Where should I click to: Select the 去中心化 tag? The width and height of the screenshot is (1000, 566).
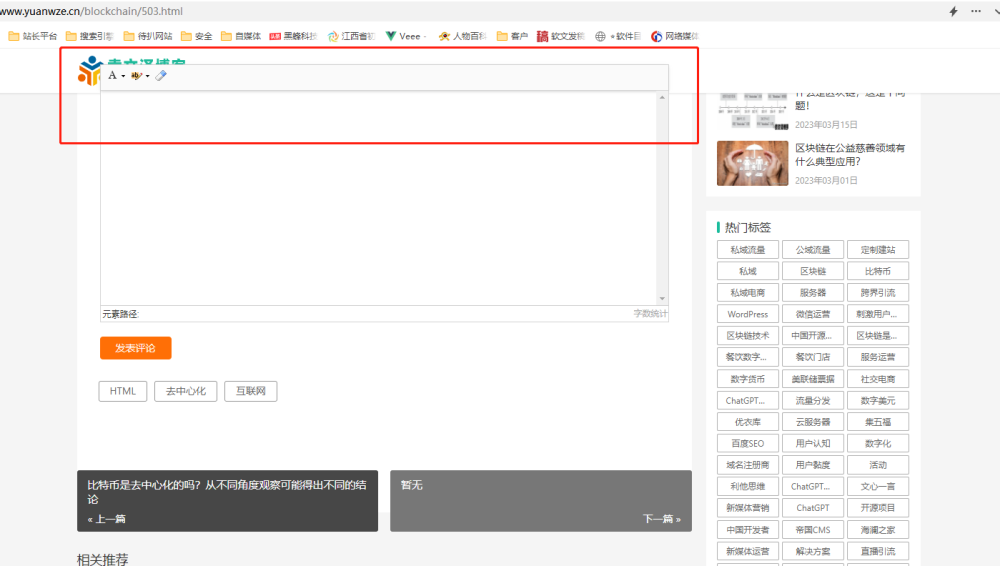tap(186, 391)
